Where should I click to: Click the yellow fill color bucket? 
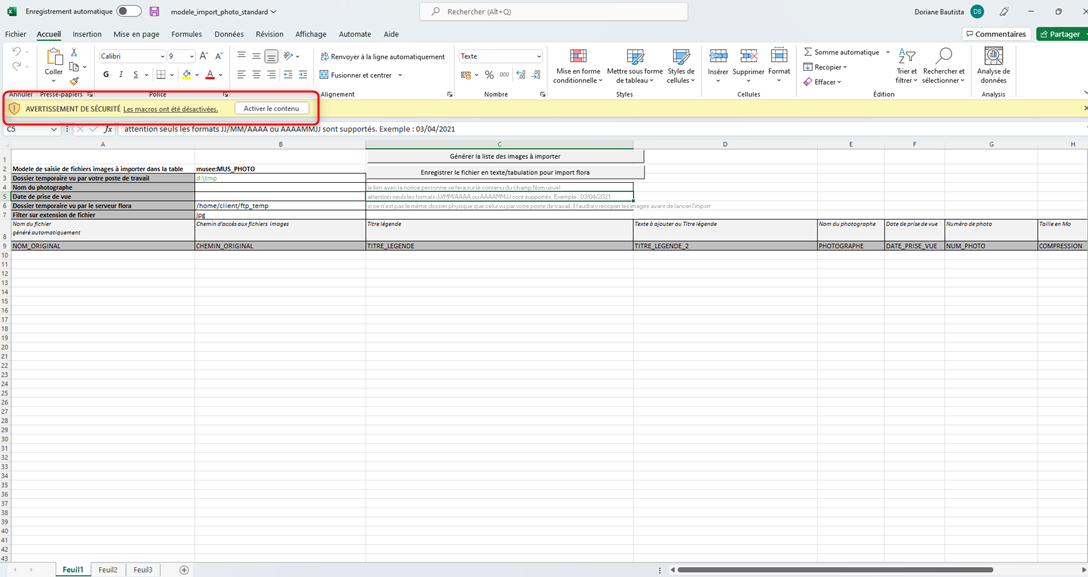tap(186, 75)
